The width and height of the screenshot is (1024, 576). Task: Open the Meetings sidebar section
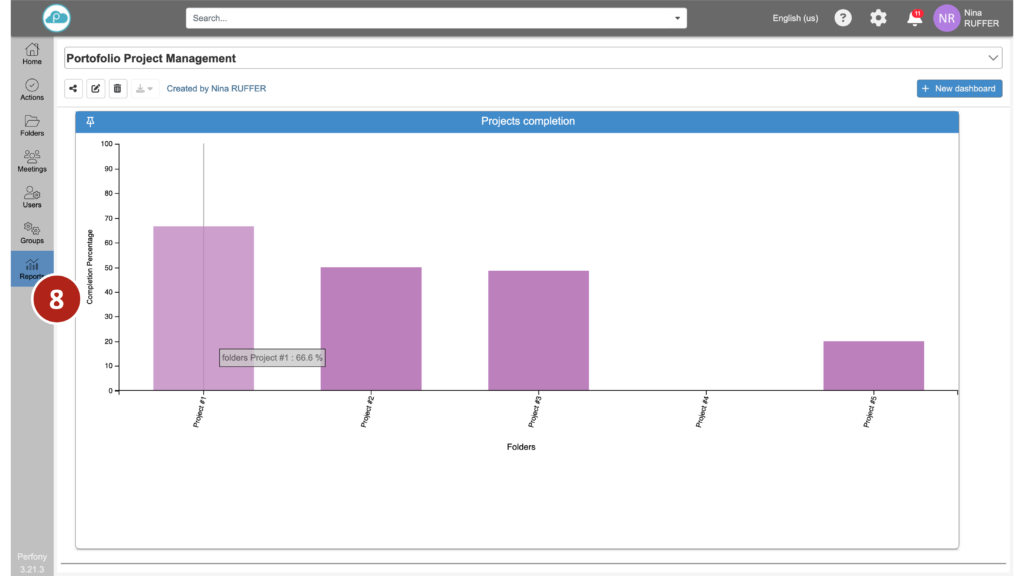(x=32, y=162)
